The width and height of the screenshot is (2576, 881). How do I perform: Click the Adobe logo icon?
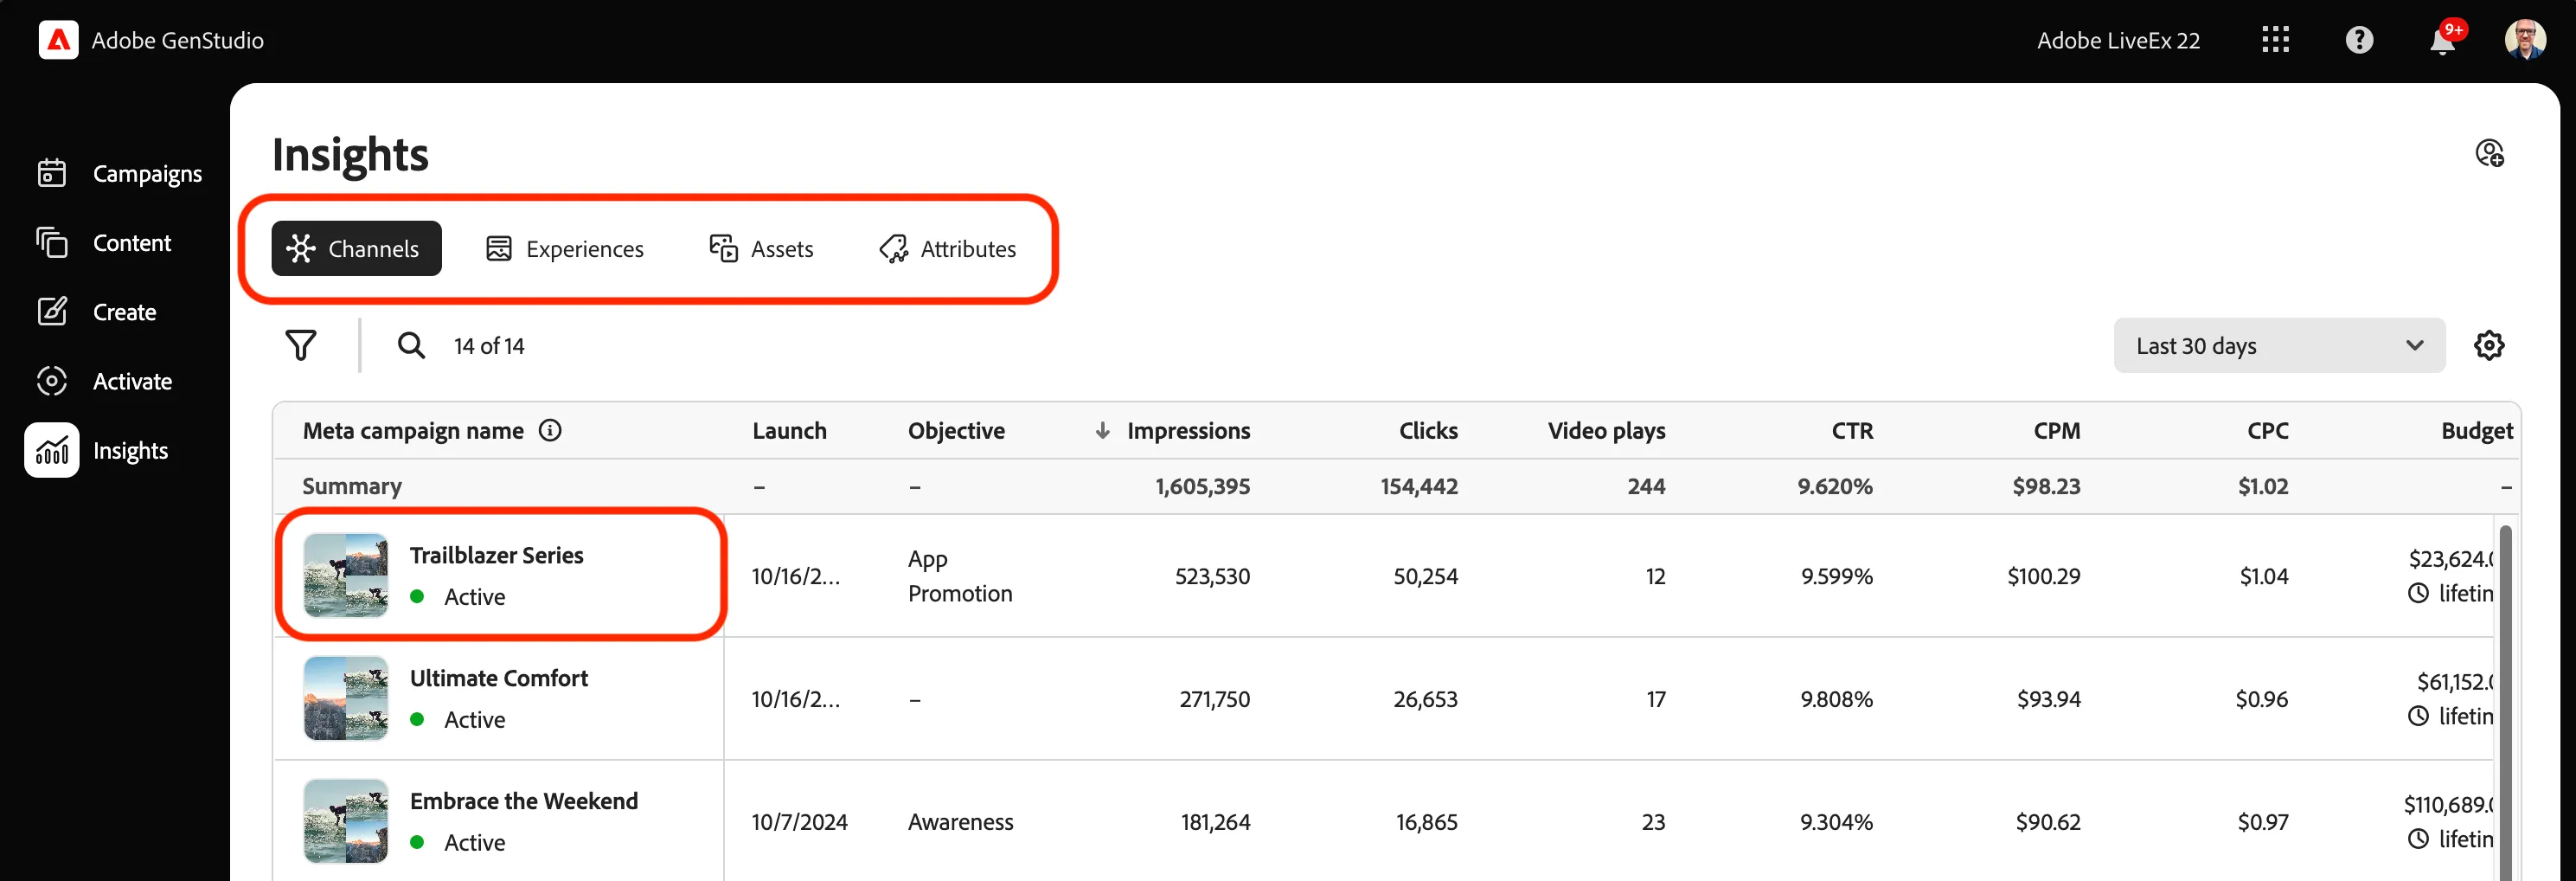[x=58, y=40]
